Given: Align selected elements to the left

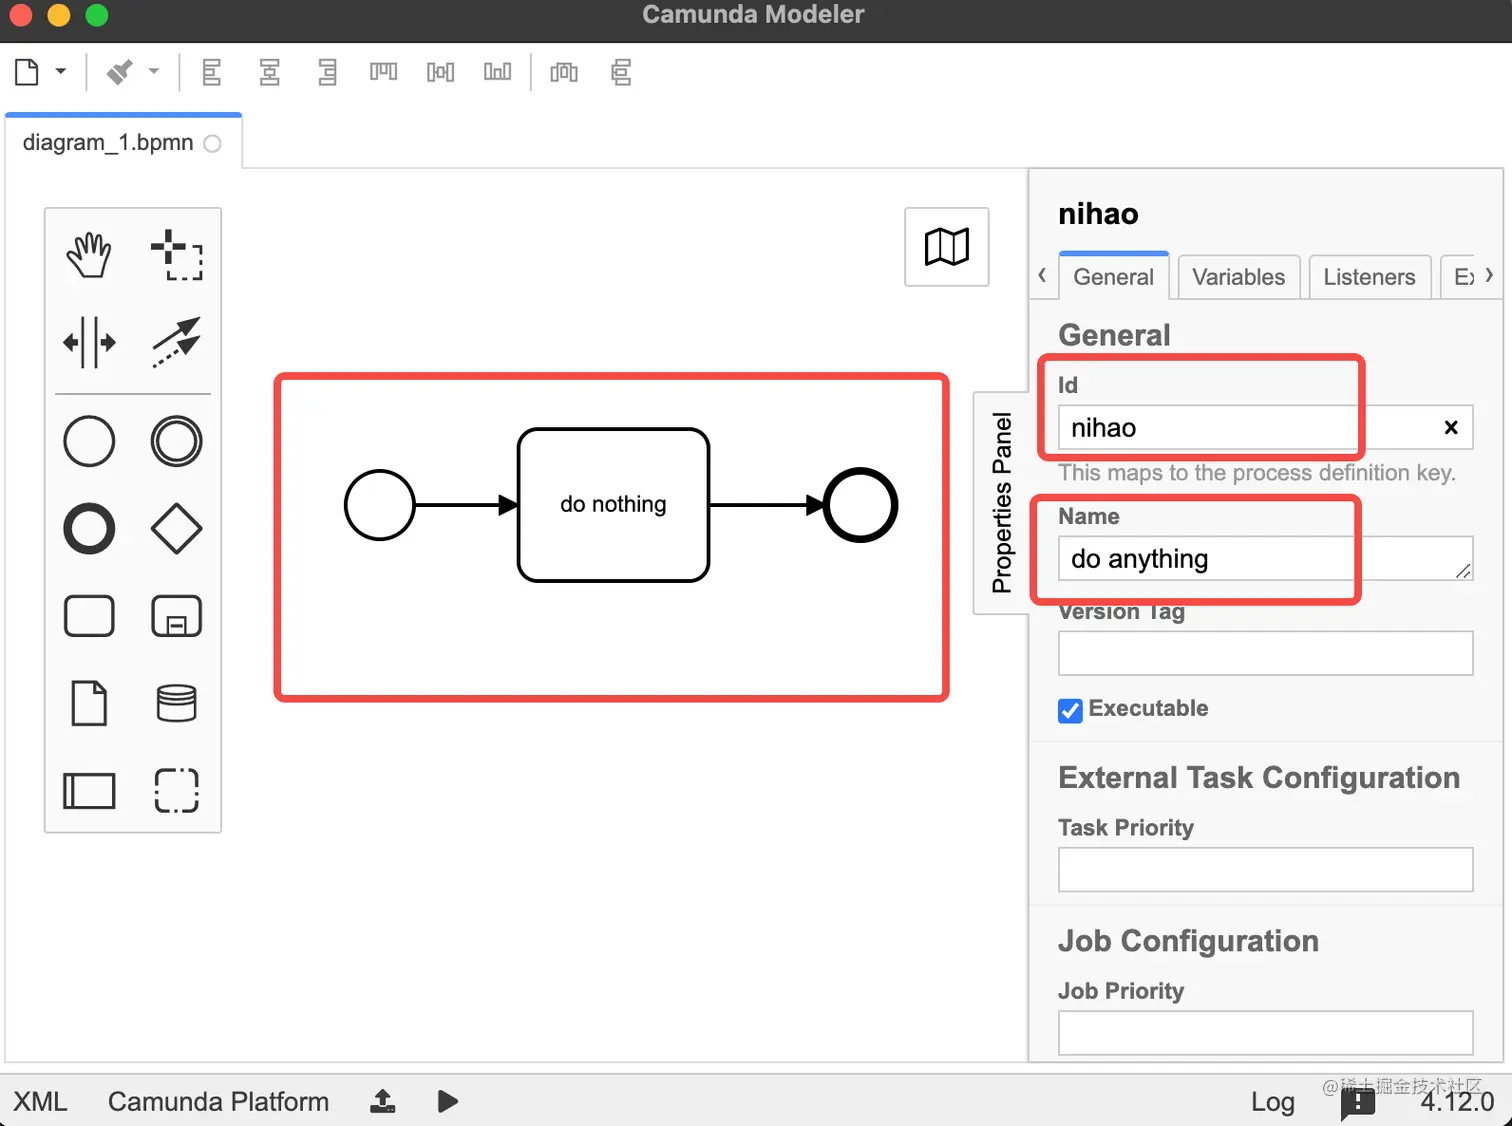Looking at the screenshot, I should [212, 72].
